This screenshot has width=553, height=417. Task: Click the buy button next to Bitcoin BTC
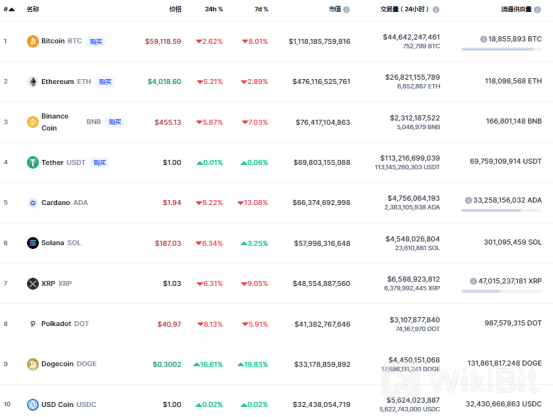96,42
